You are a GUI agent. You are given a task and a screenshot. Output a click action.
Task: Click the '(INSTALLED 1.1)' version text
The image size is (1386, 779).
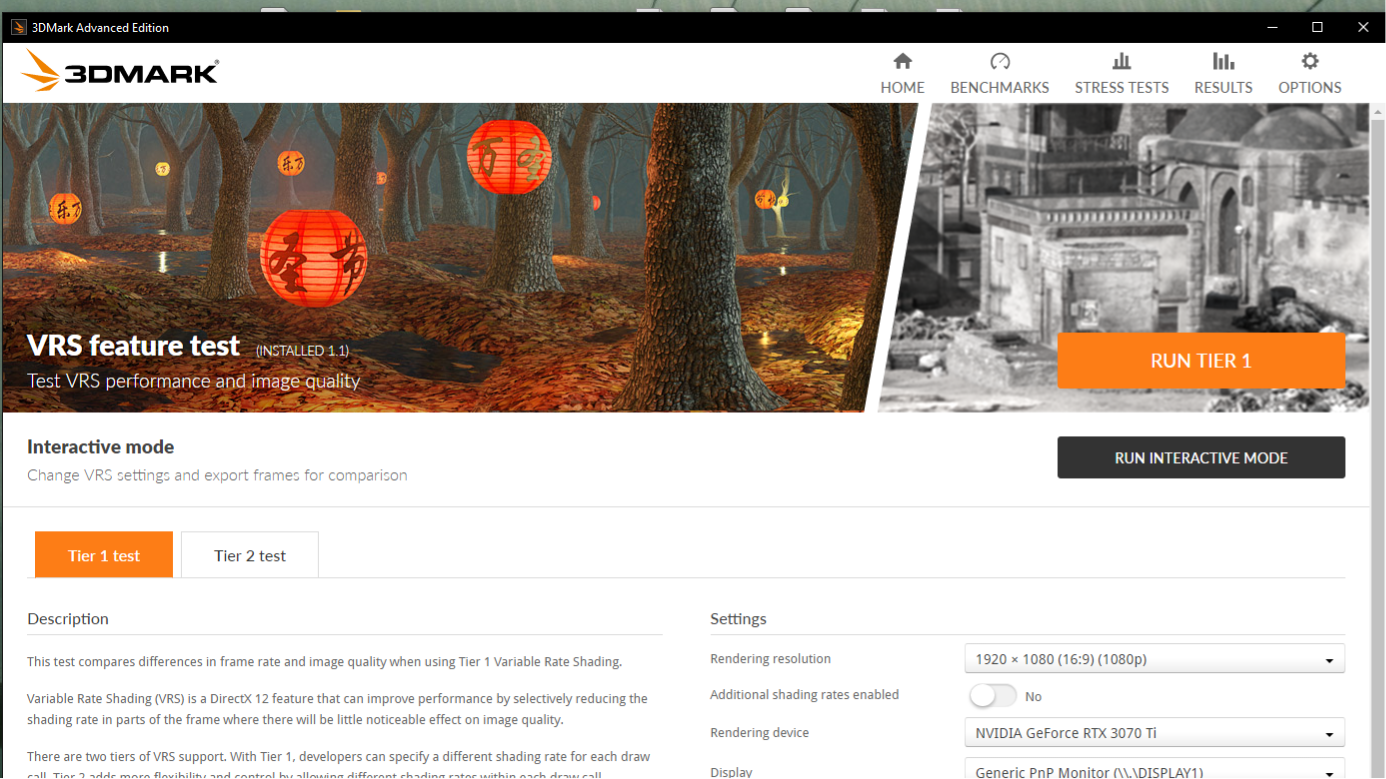(302, 351)
